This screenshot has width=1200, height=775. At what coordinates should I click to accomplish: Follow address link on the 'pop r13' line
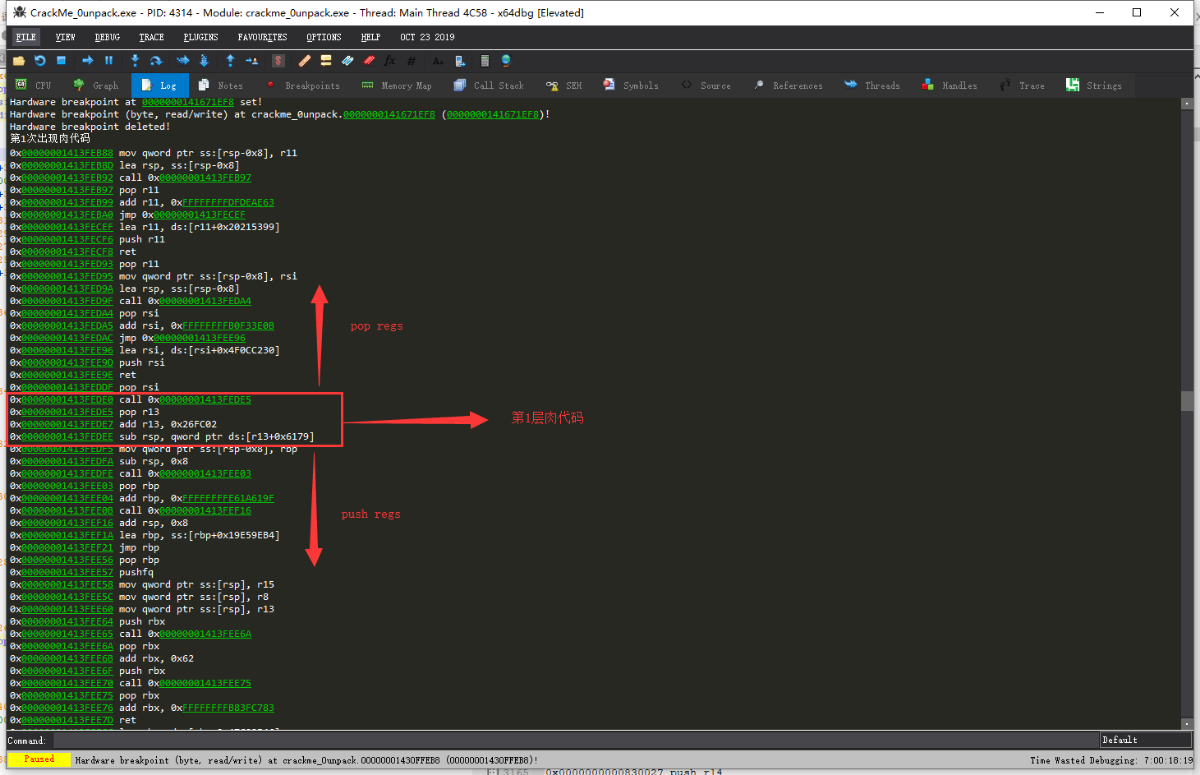pyautogui.click(x=68, y=412)
